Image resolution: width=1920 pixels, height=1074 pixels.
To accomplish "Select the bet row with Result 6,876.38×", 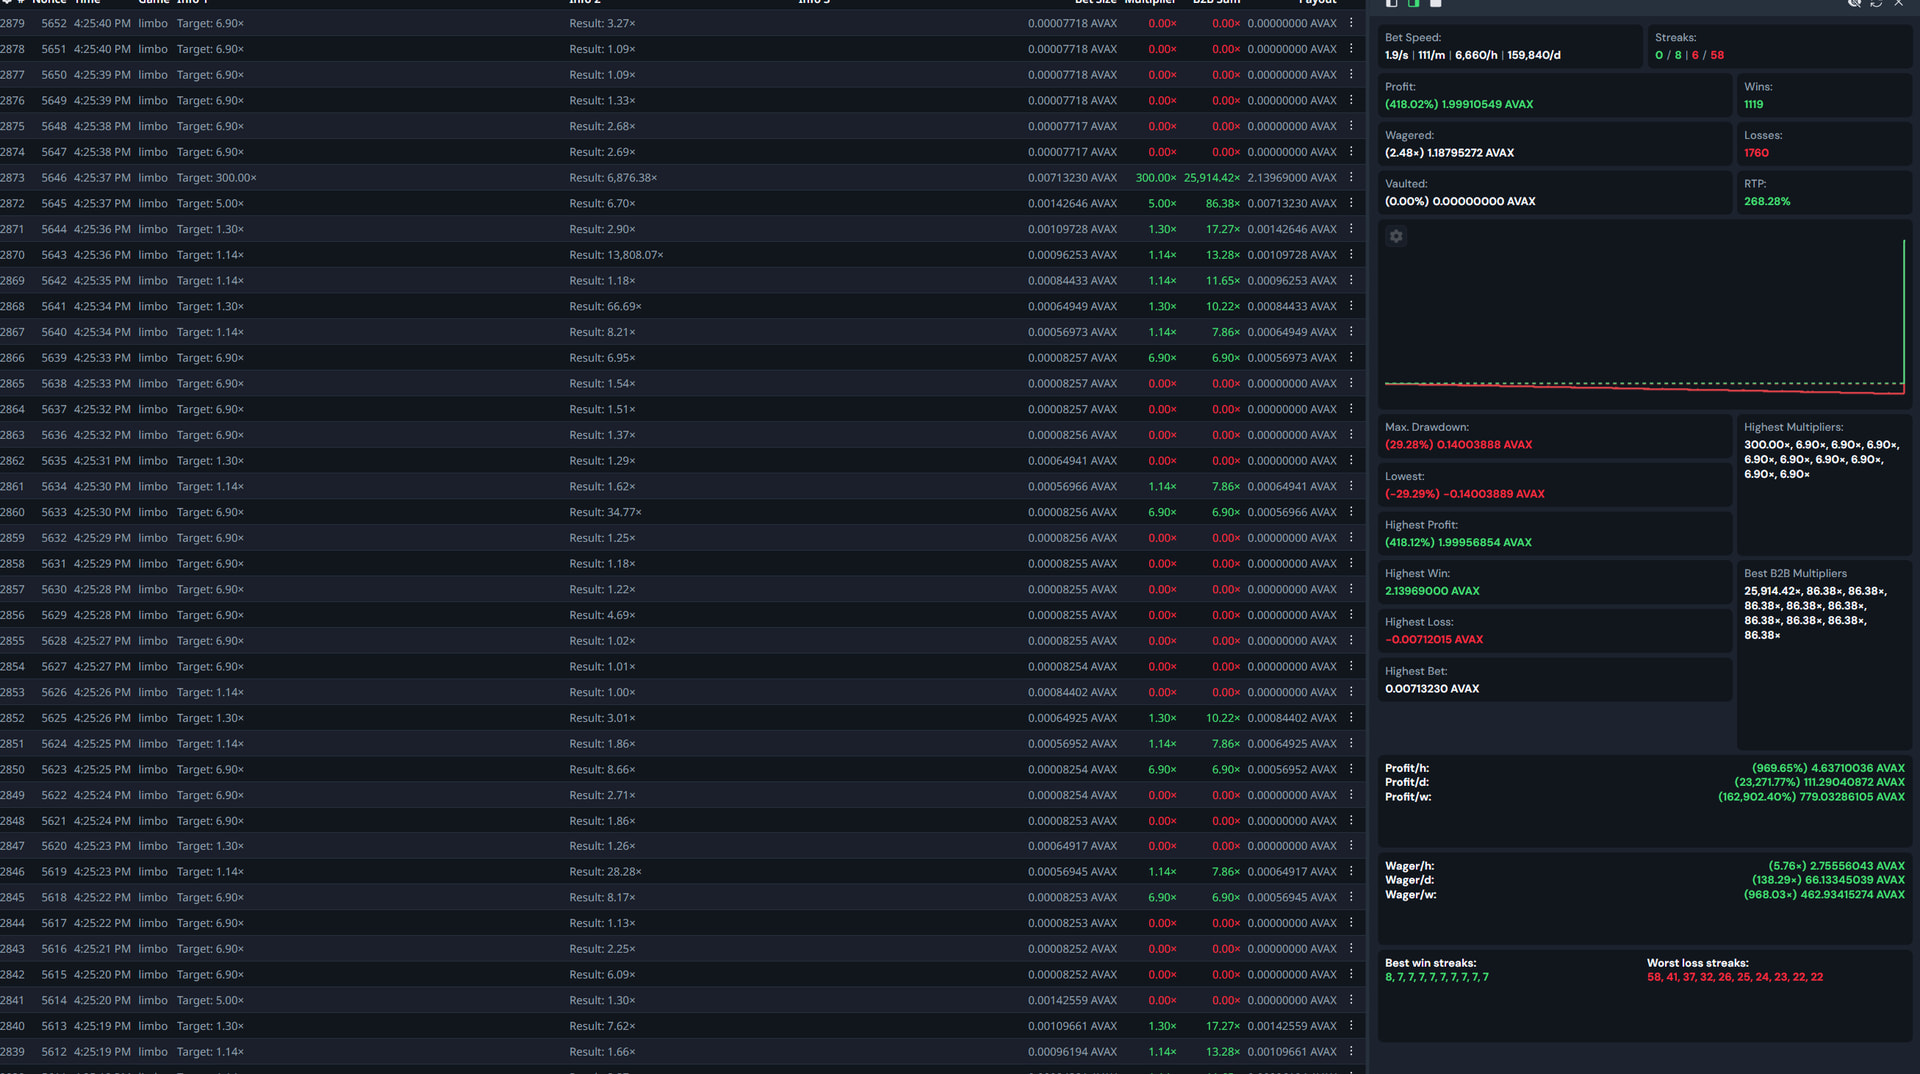I will [613, 178].
